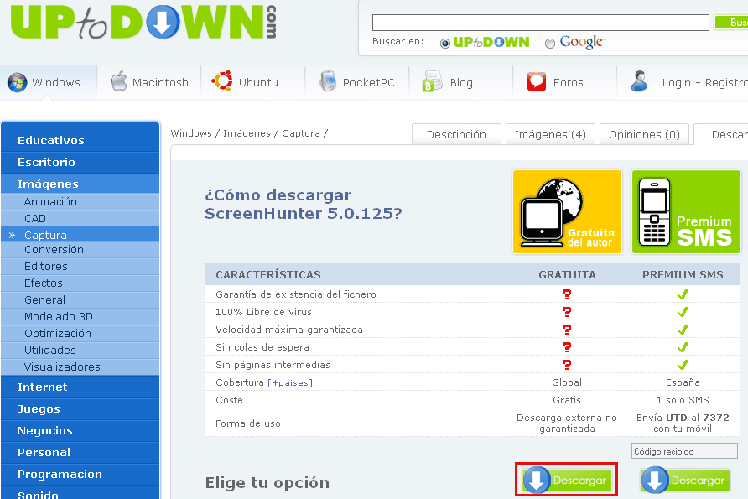Click the free Descargar button highlighted in red

pyautogui.click(x=566, y=479)
